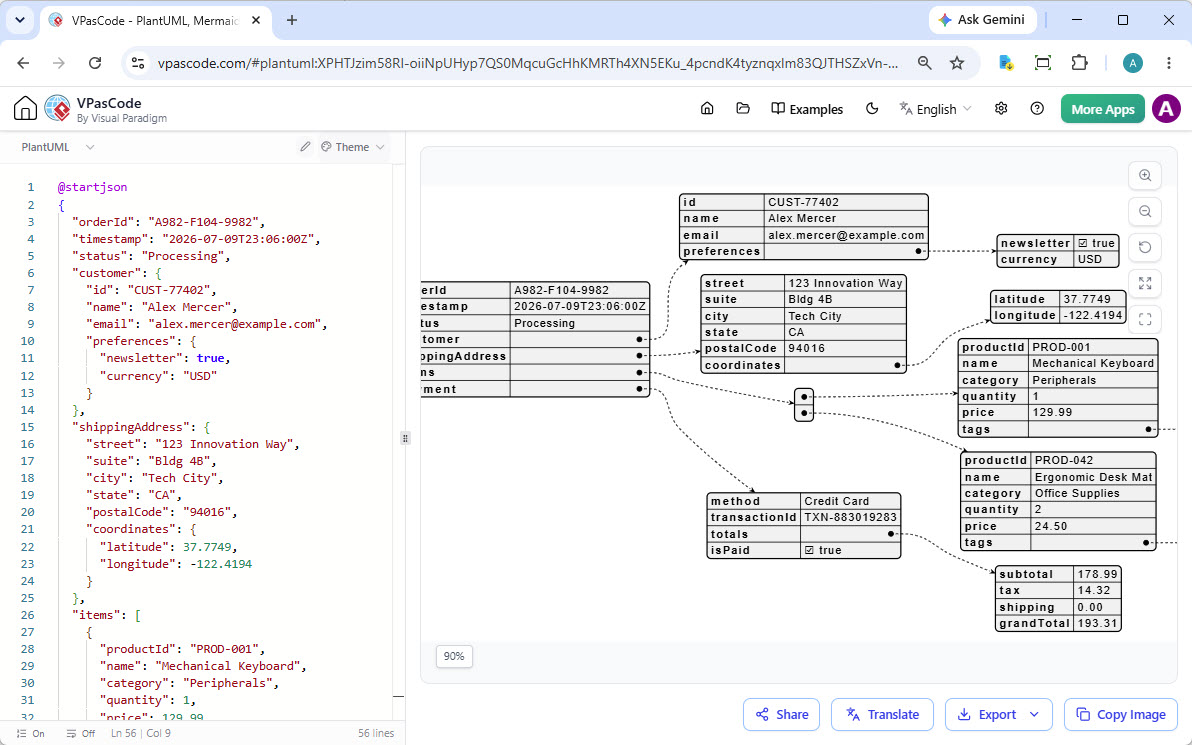Click the Ask Gemini button
Image resolution: width=1192 pixels, height=745 pixels.
coord(982,21)
